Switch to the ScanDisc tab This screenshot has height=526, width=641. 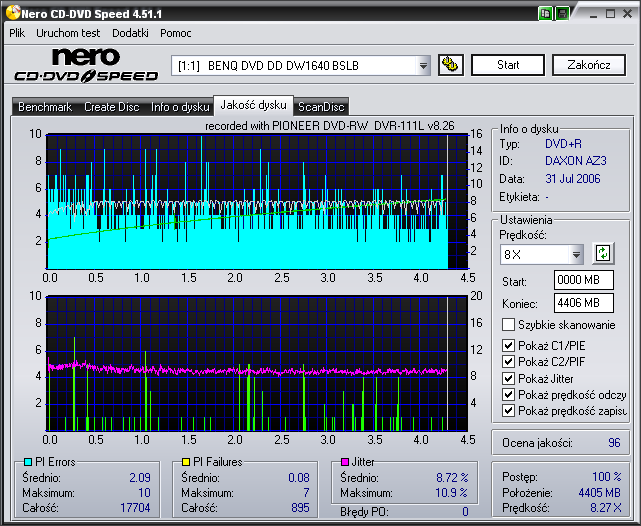tap(321, 107)
